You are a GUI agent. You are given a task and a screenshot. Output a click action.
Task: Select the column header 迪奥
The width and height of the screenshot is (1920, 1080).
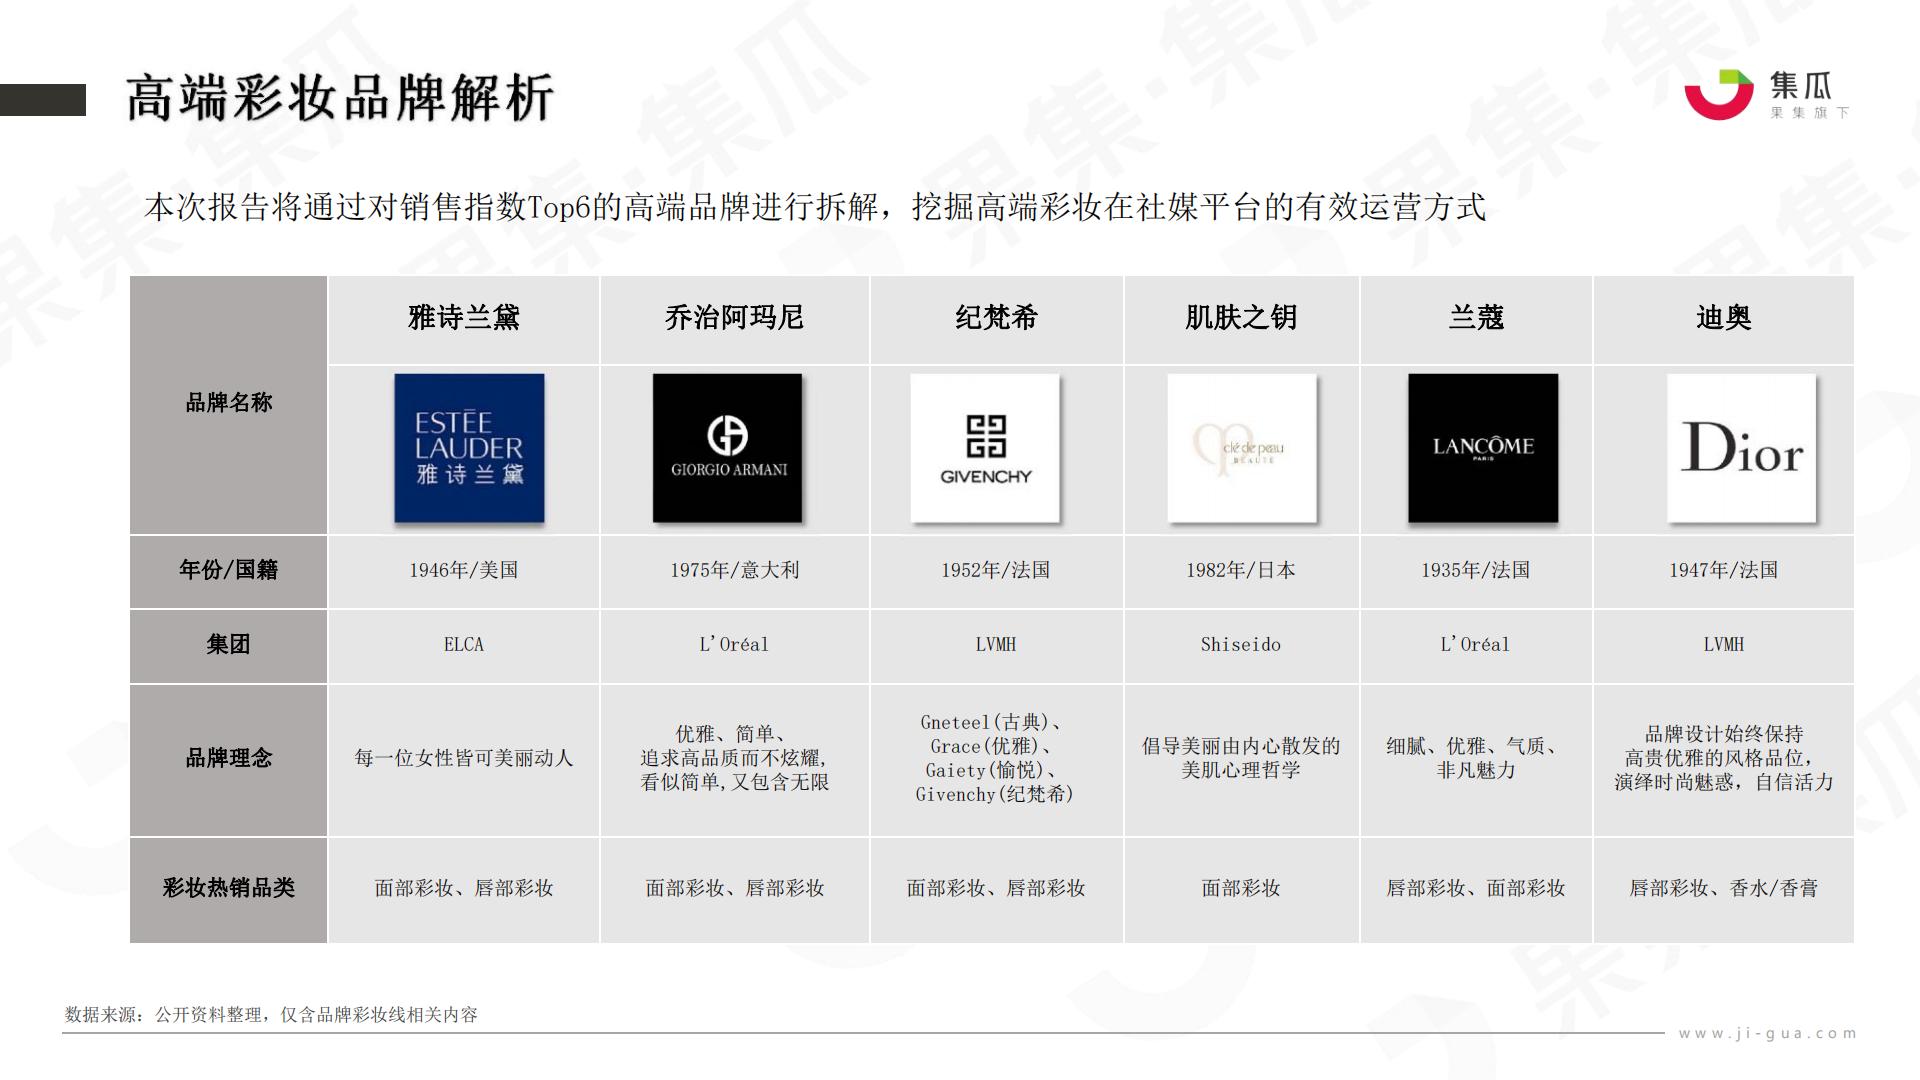coord(1723,318)
